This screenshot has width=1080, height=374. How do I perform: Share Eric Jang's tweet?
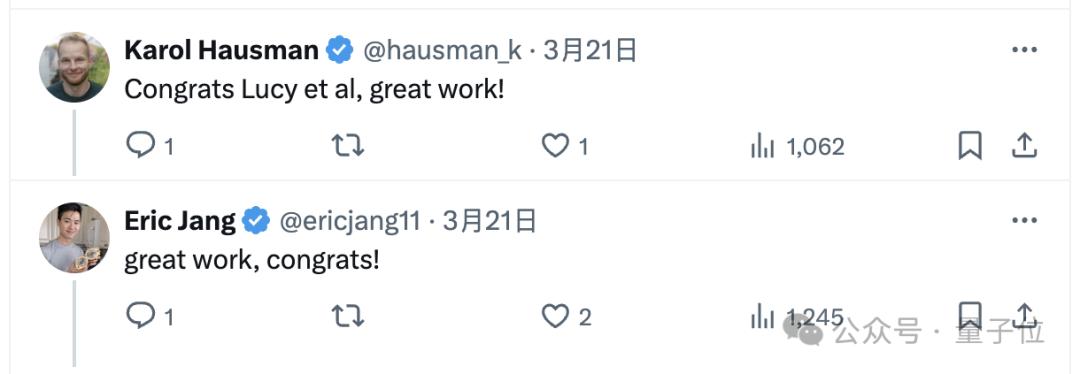click(1024, 315)
